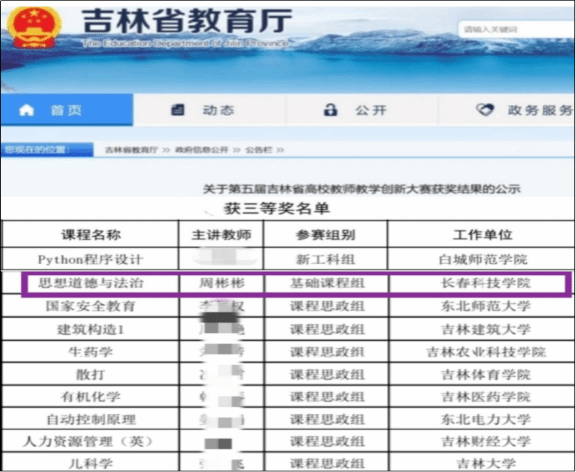Click the announcement title about 教学创新大赛
The height and width of the screenshot is (472, 576).
(362, 189)
